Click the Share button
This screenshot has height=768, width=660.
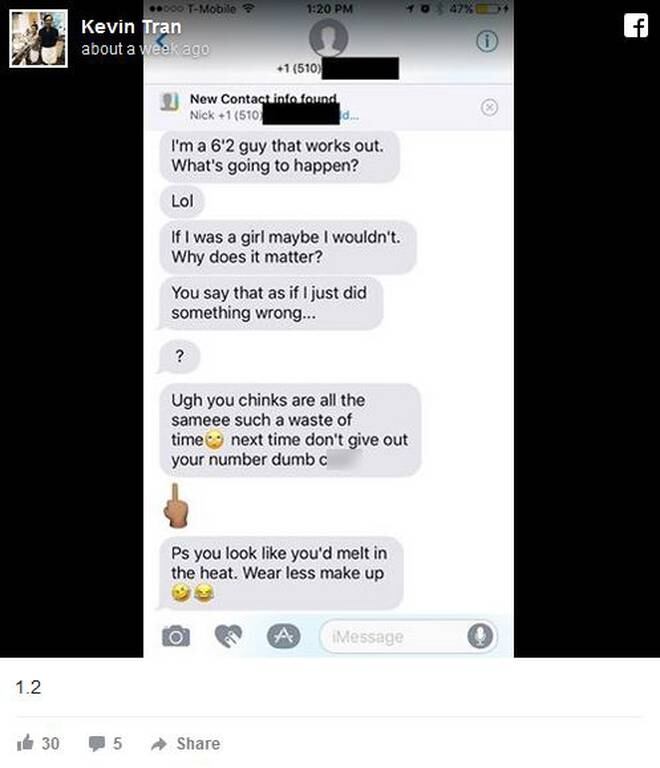coord(186,744)
